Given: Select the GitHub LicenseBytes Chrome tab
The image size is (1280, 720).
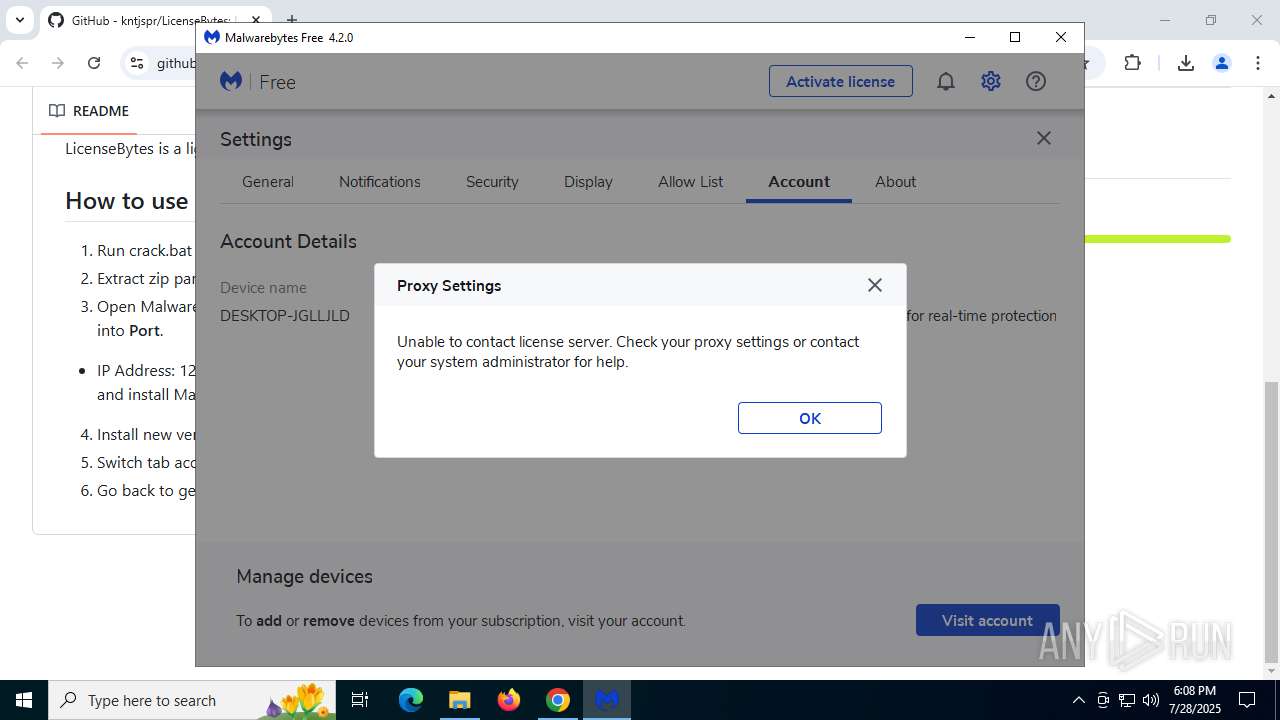Looking at the screenshot, I should [x=150, y=20].
